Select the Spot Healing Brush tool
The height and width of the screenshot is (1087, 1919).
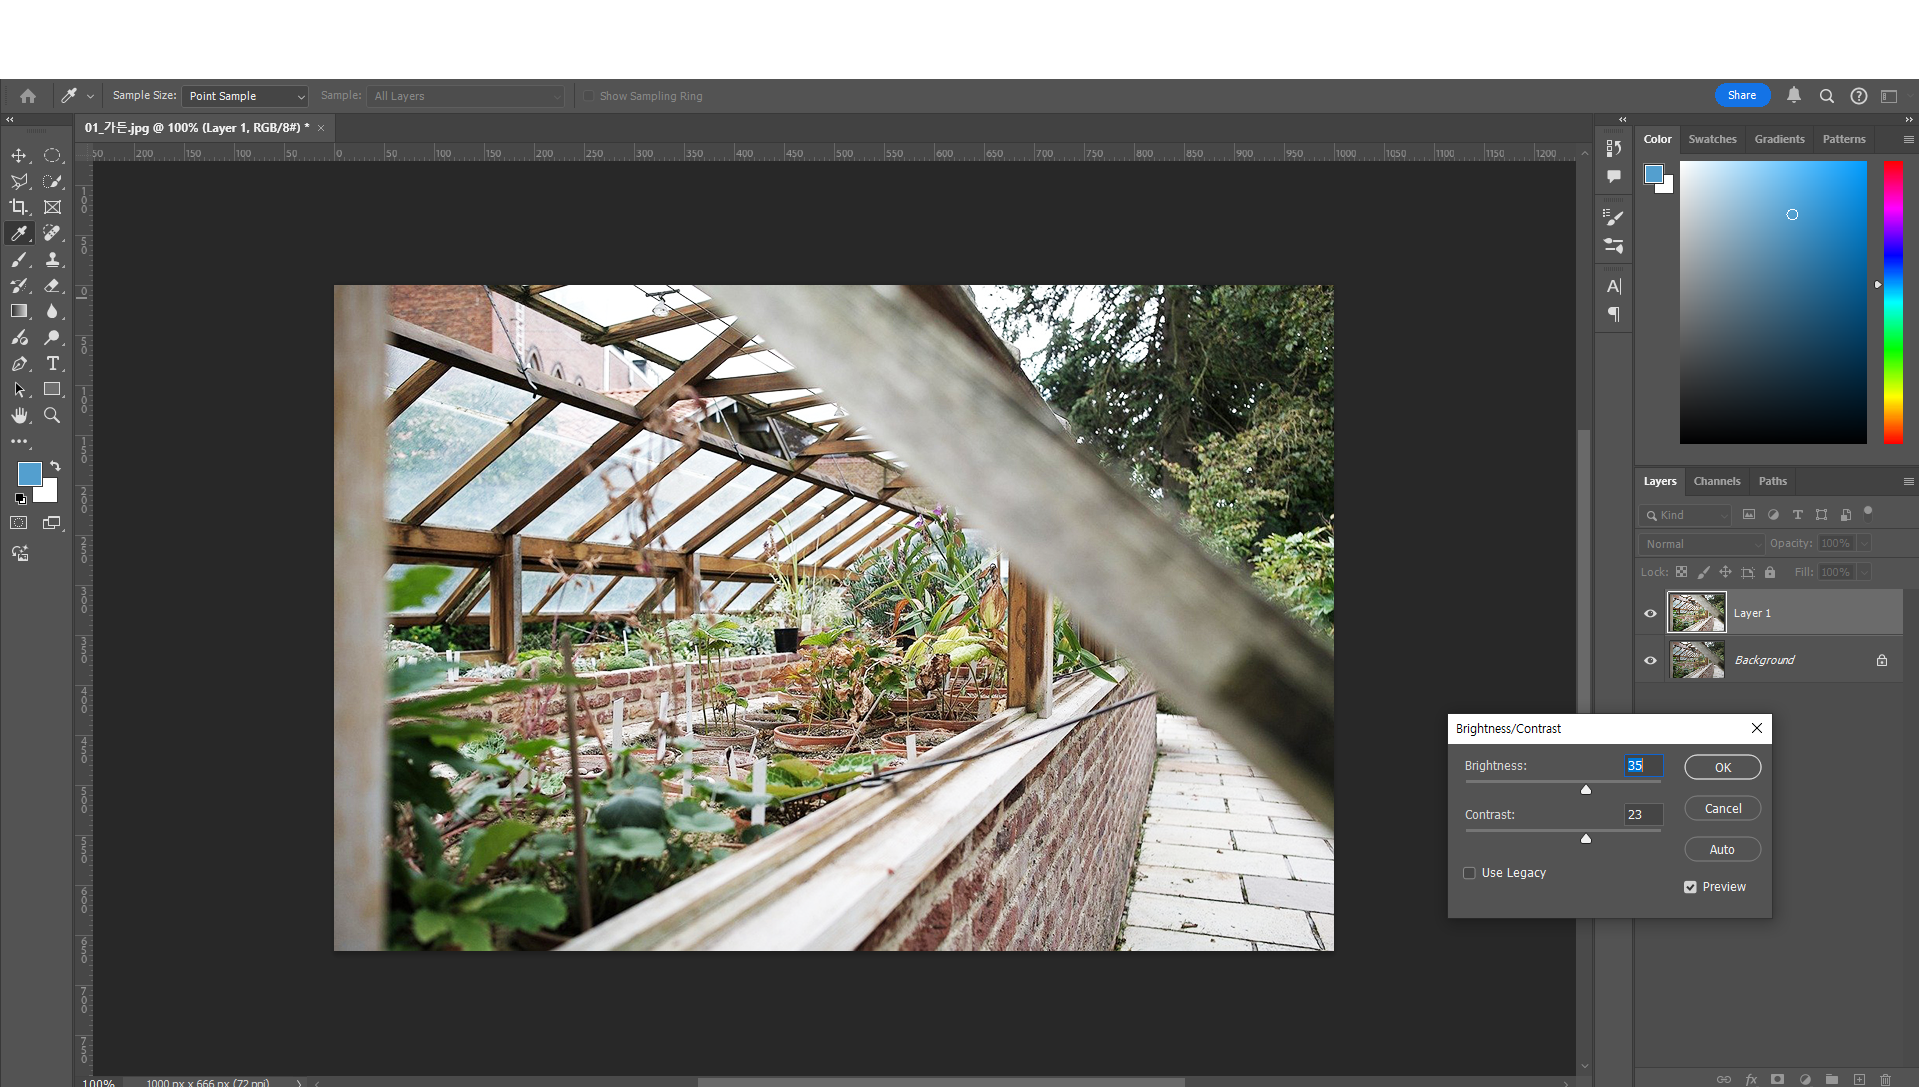[52, 233]
